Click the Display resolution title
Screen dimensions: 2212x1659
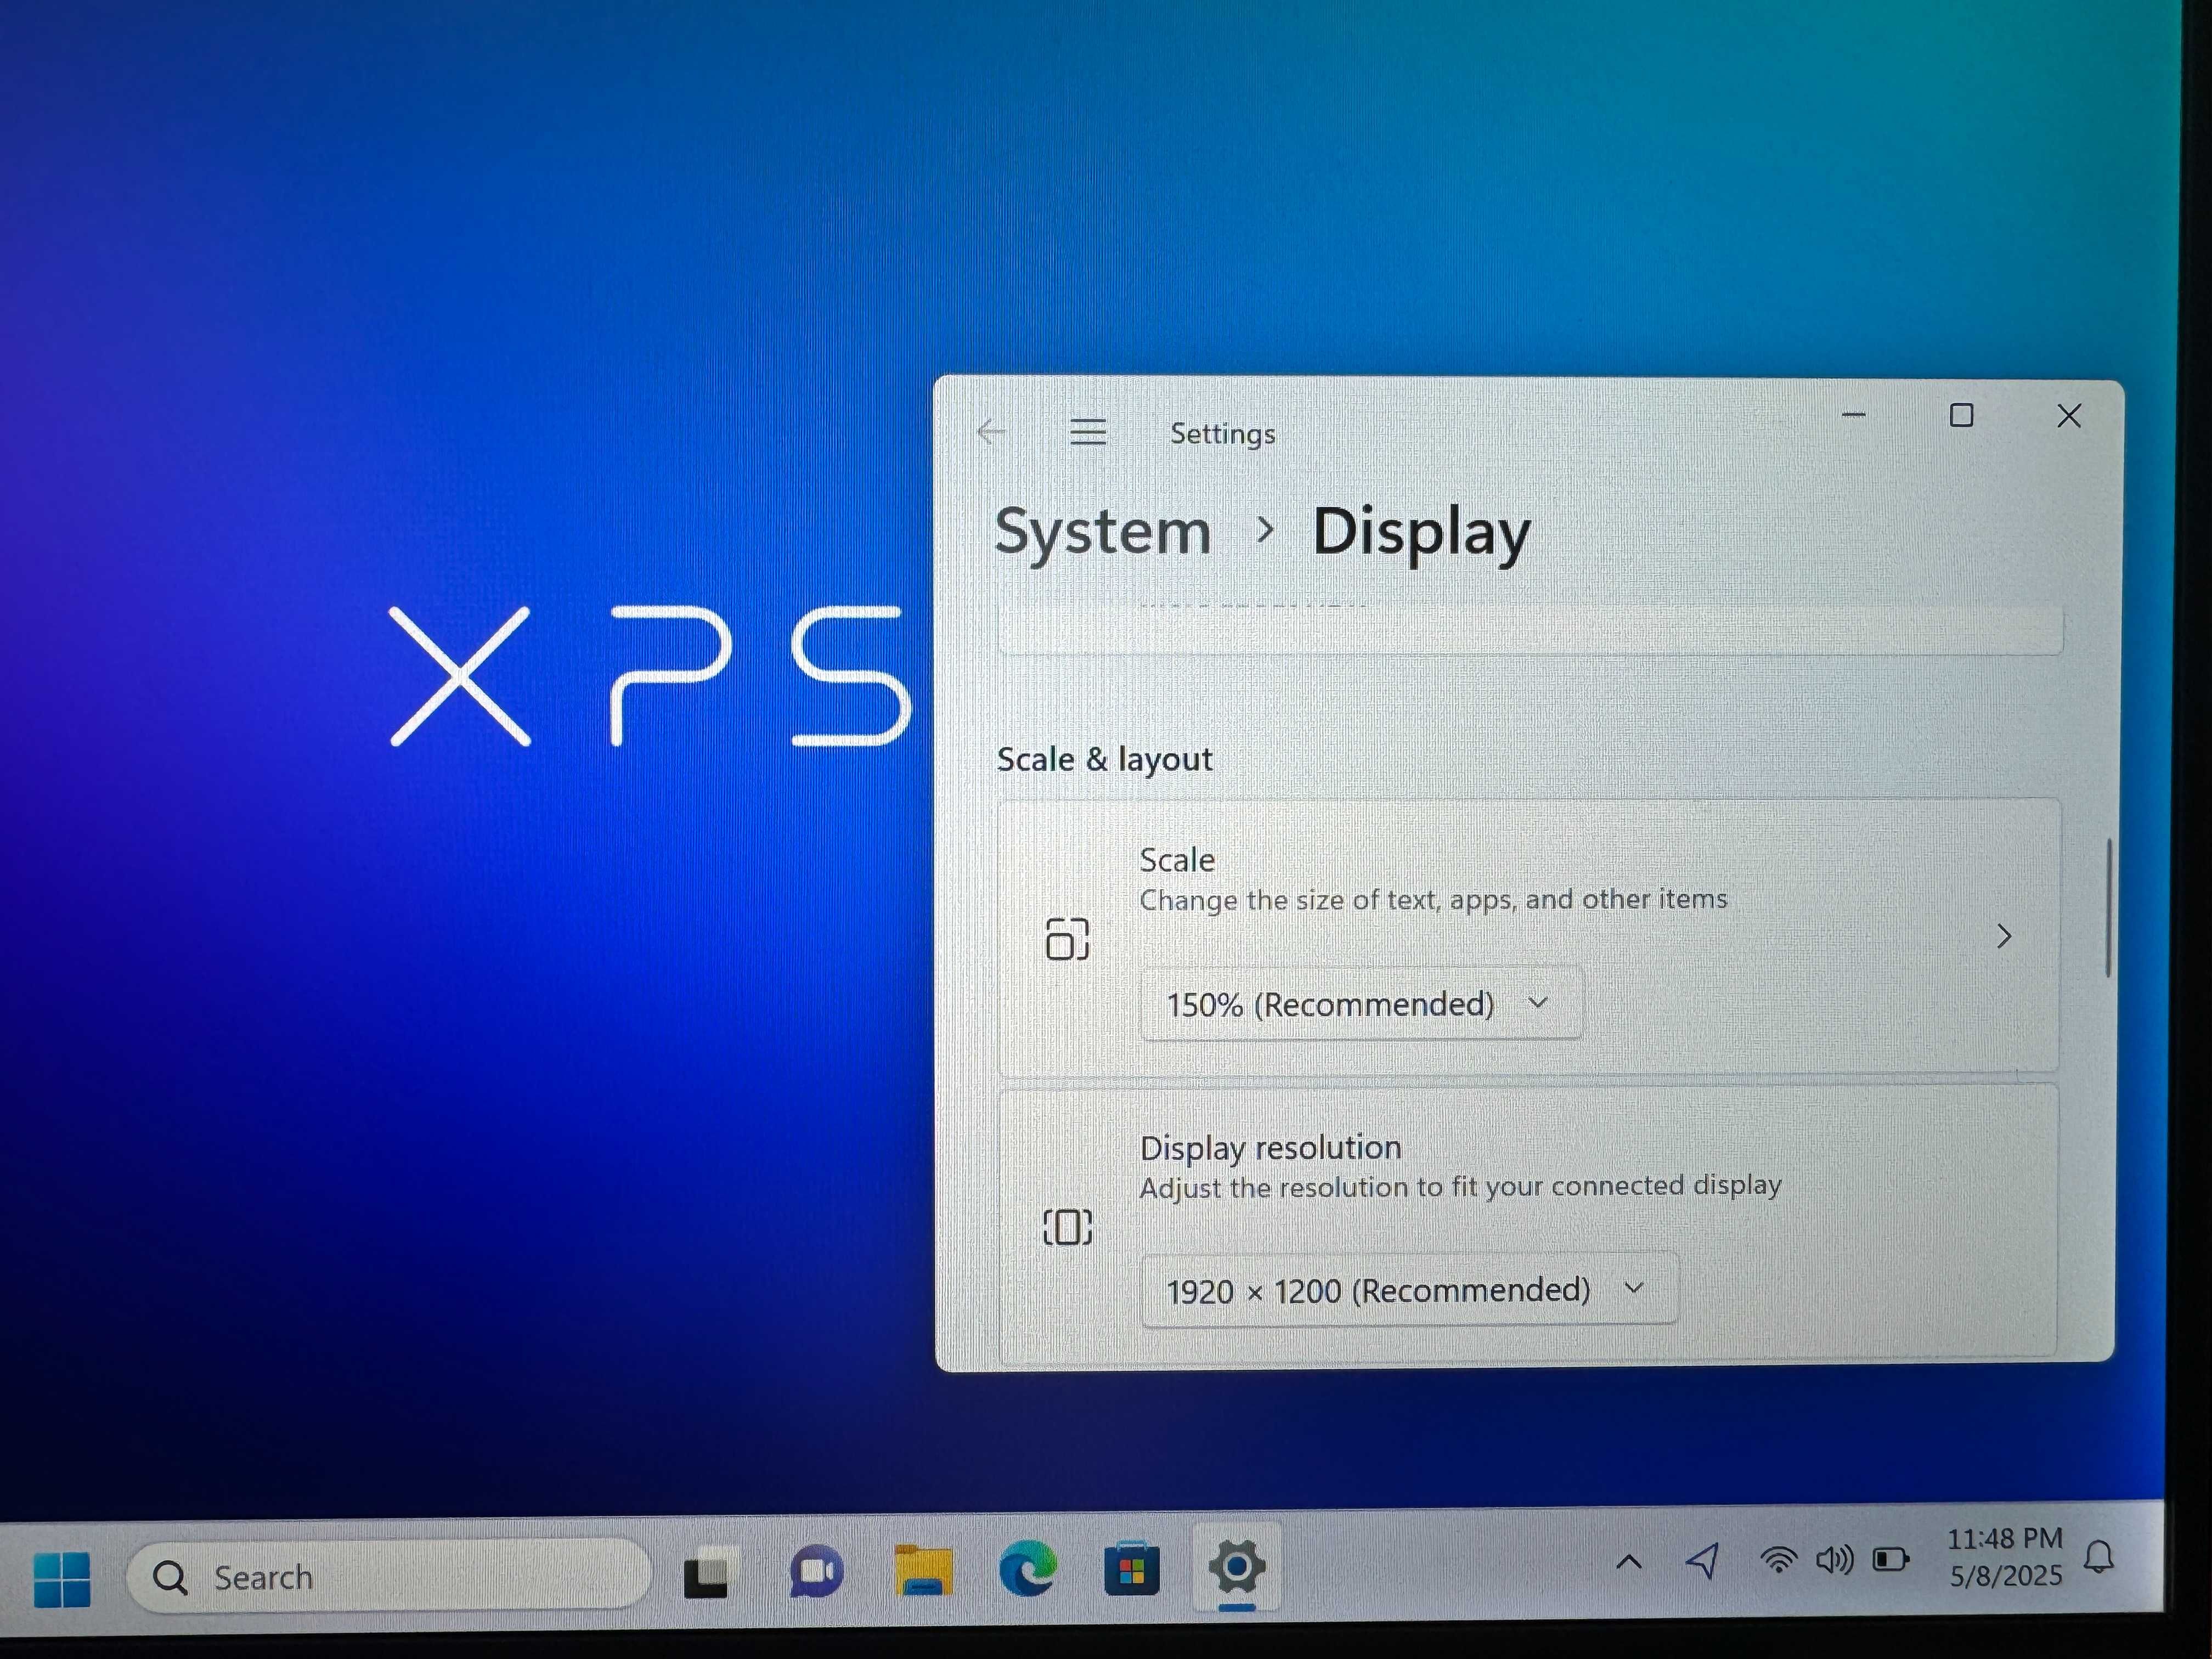click(x=1270, y=1147)
